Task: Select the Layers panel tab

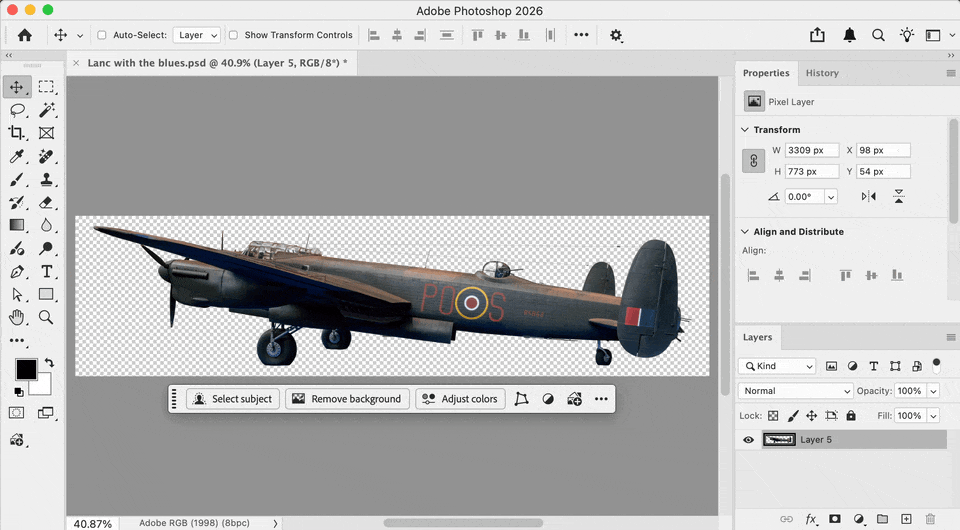Action: coord(757,337)
